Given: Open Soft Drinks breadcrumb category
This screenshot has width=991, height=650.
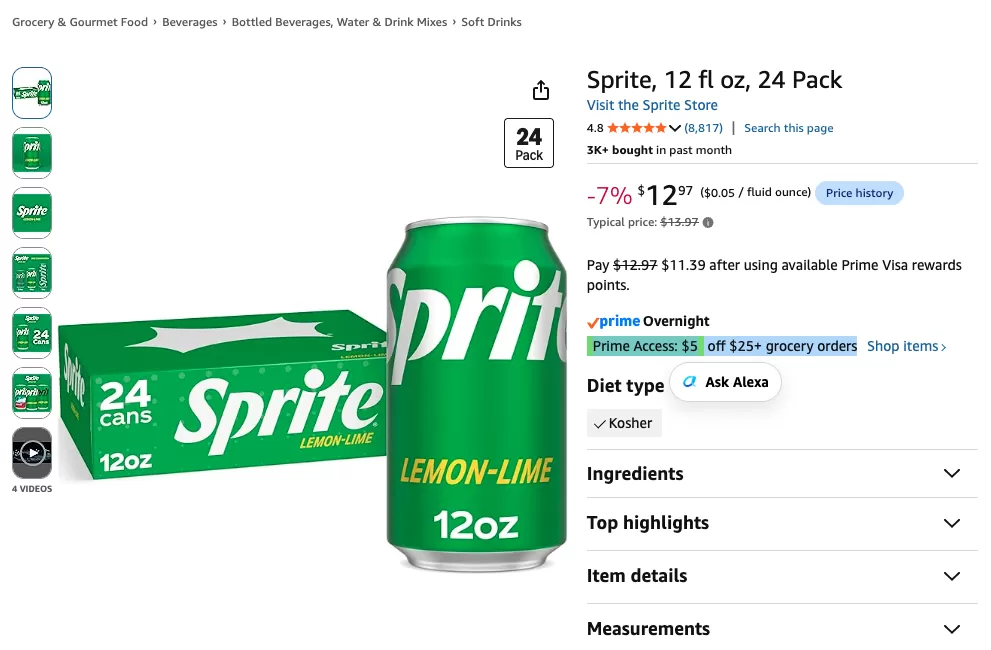Looking at the screenshot, I should tap(491, 22).
